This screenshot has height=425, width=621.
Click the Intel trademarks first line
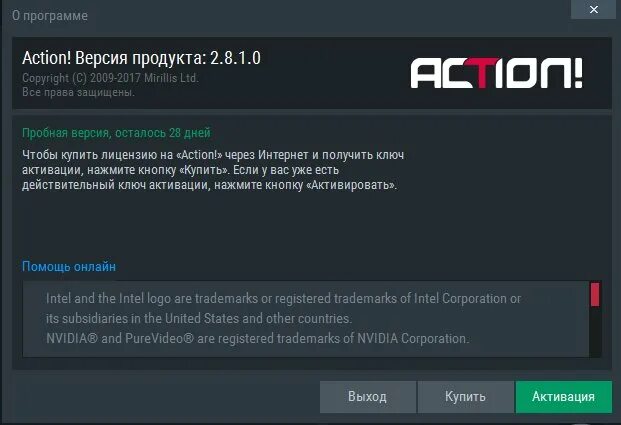[284, 299]
